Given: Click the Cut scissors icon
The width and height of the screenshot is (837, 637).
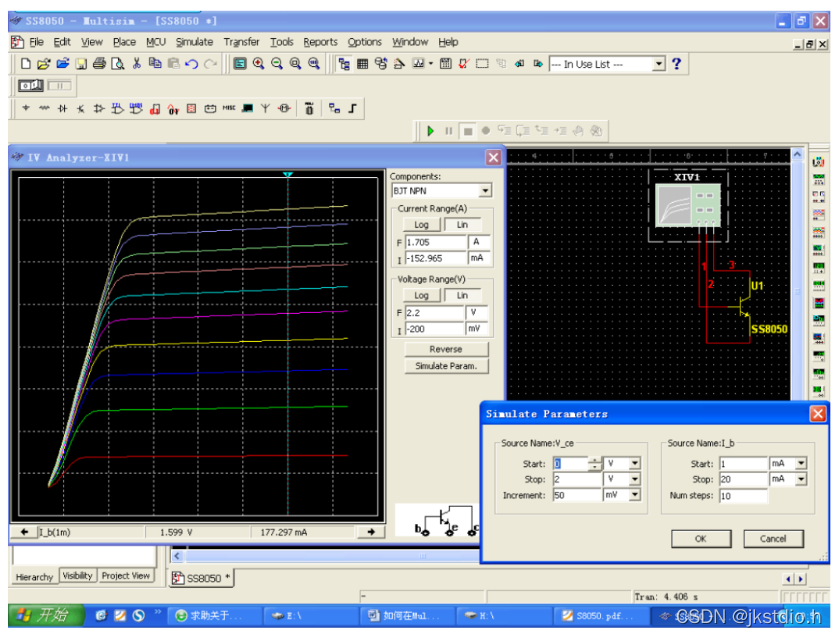Looking at the screenshot, I should point(136,64).
